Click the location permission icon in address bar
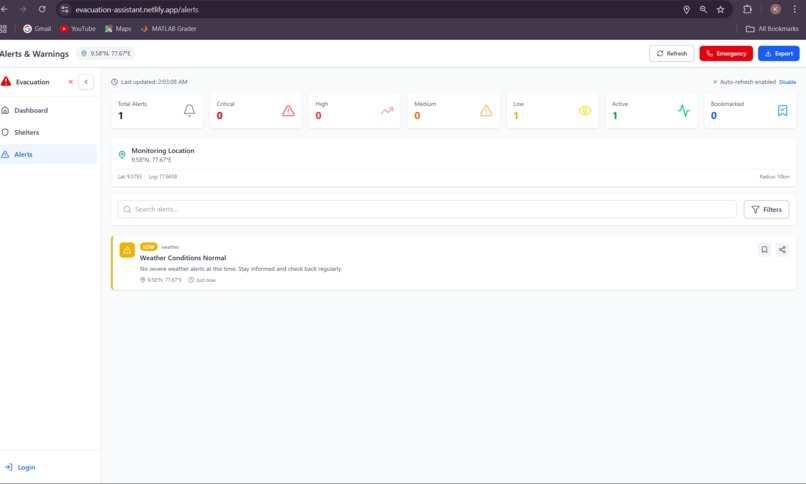The width and height of the screenshot is (806, 484). pos(686,10)
